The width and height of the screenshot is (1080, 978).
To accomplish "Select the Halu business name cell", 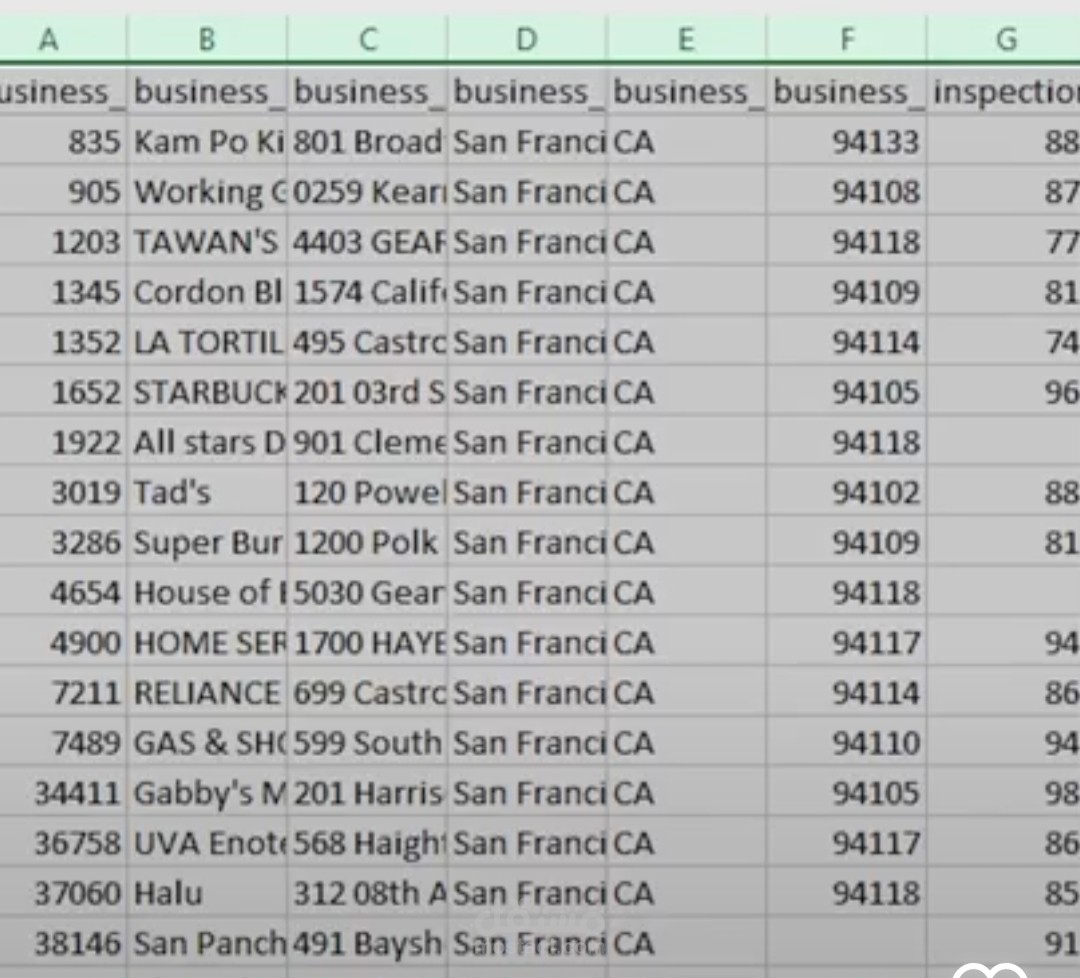I will point(206,893).
